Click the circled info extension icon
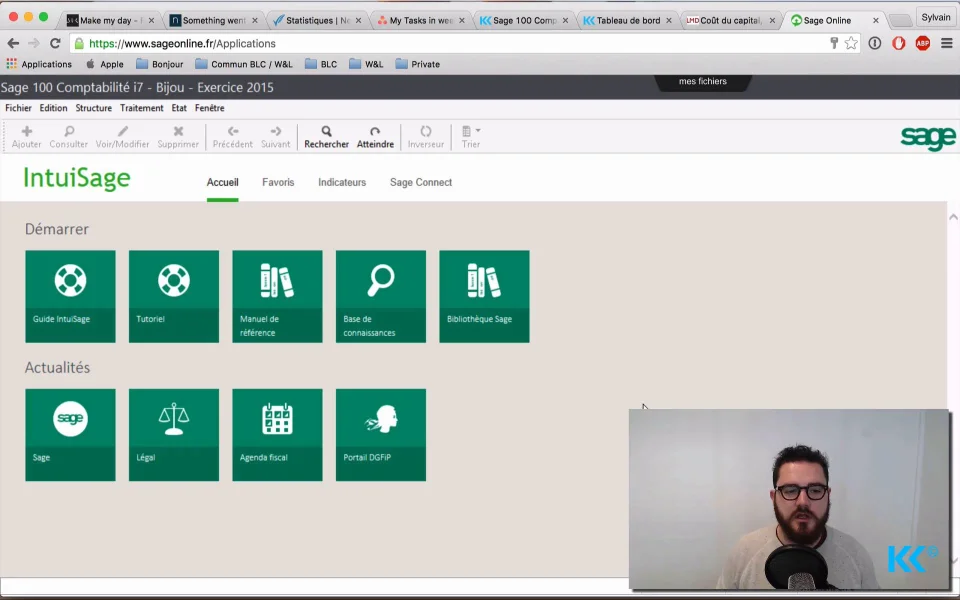The image size is (960, 600). coord(874,43)
